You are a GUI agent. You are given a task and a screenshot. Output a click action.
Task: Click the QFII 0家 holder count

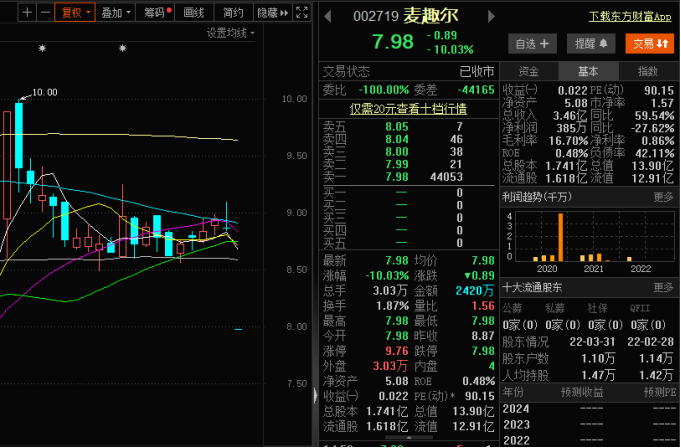click(648, 325)
